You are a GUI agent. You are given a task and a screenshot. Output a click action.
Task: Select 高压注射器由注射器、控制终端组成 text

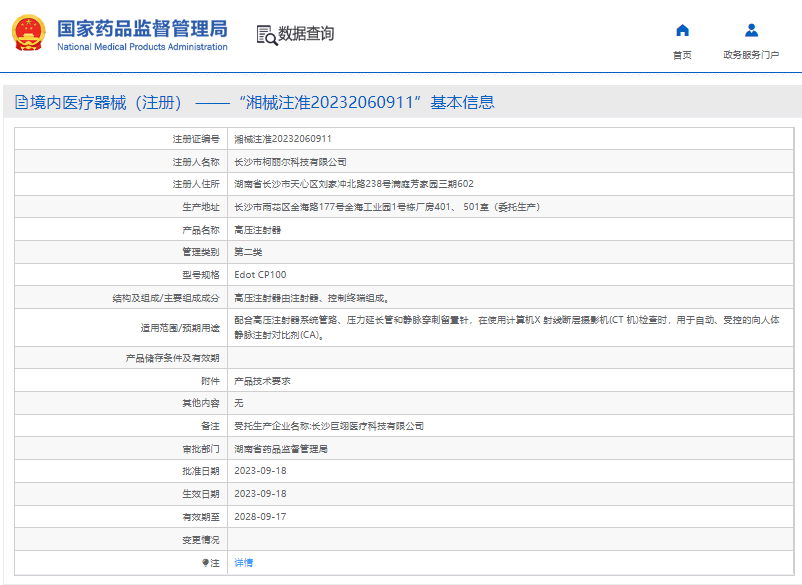(x=312, y=298)
